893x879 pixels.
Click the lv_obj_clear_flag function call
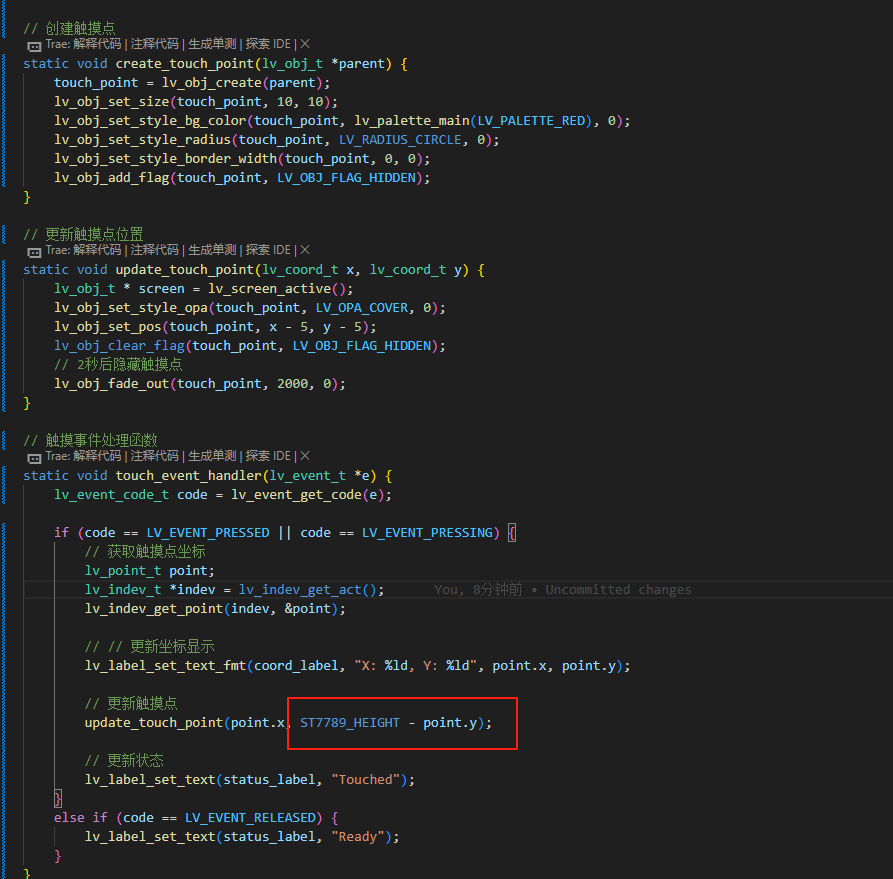click(120, 346)
